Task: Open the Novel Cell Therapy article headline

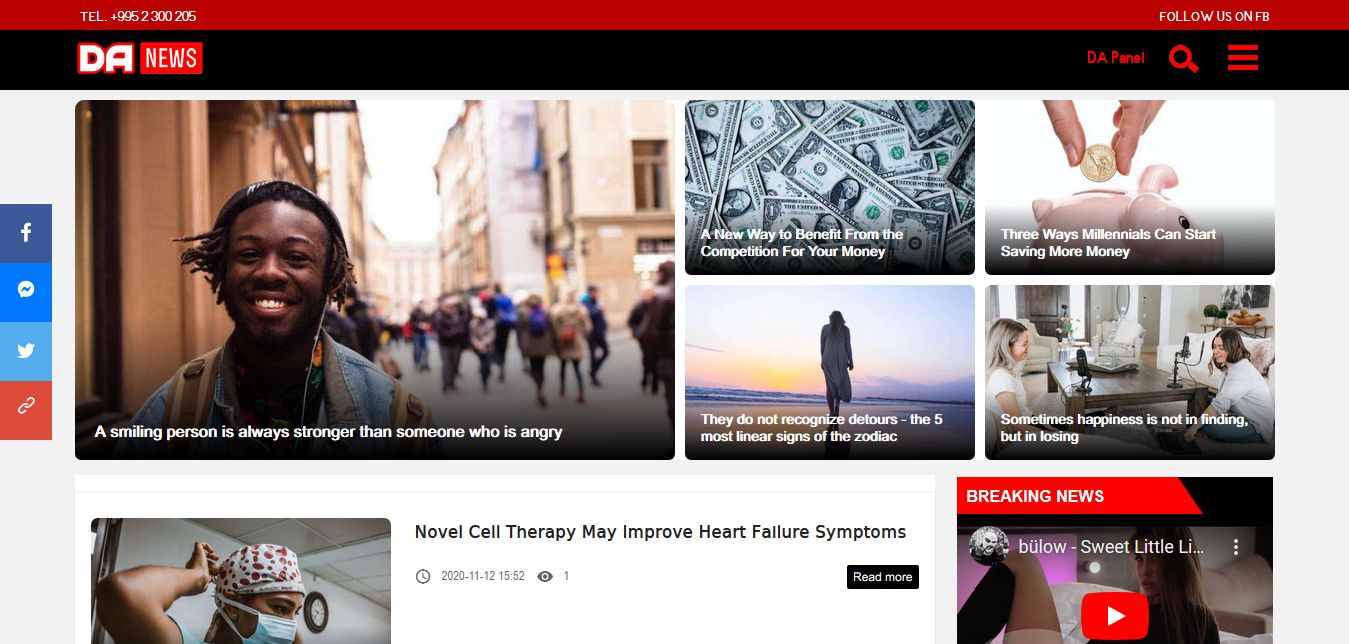Action: click(660, 532)
